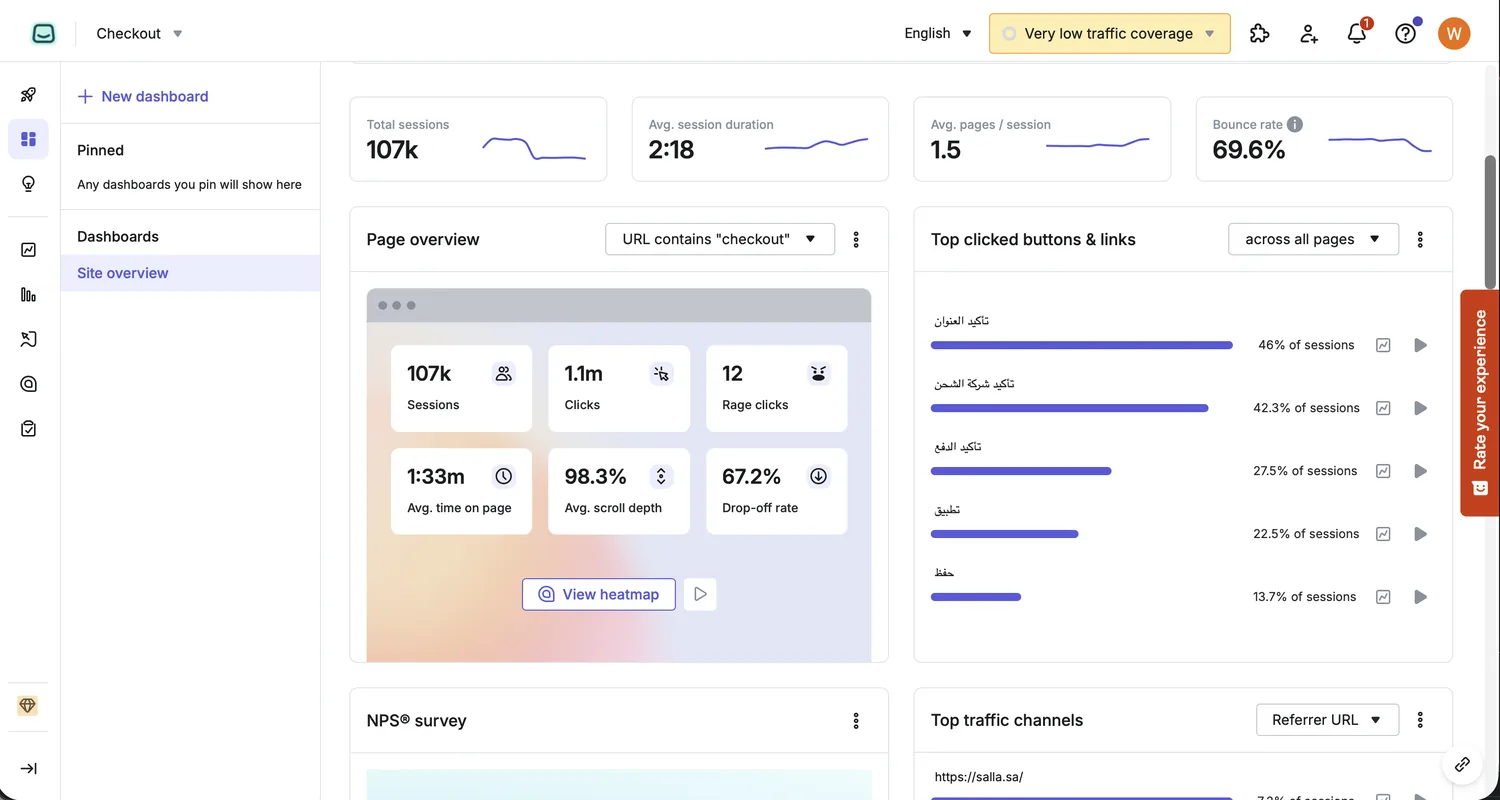
Task: Click the View heatmap button
Action: coord(598,594)
